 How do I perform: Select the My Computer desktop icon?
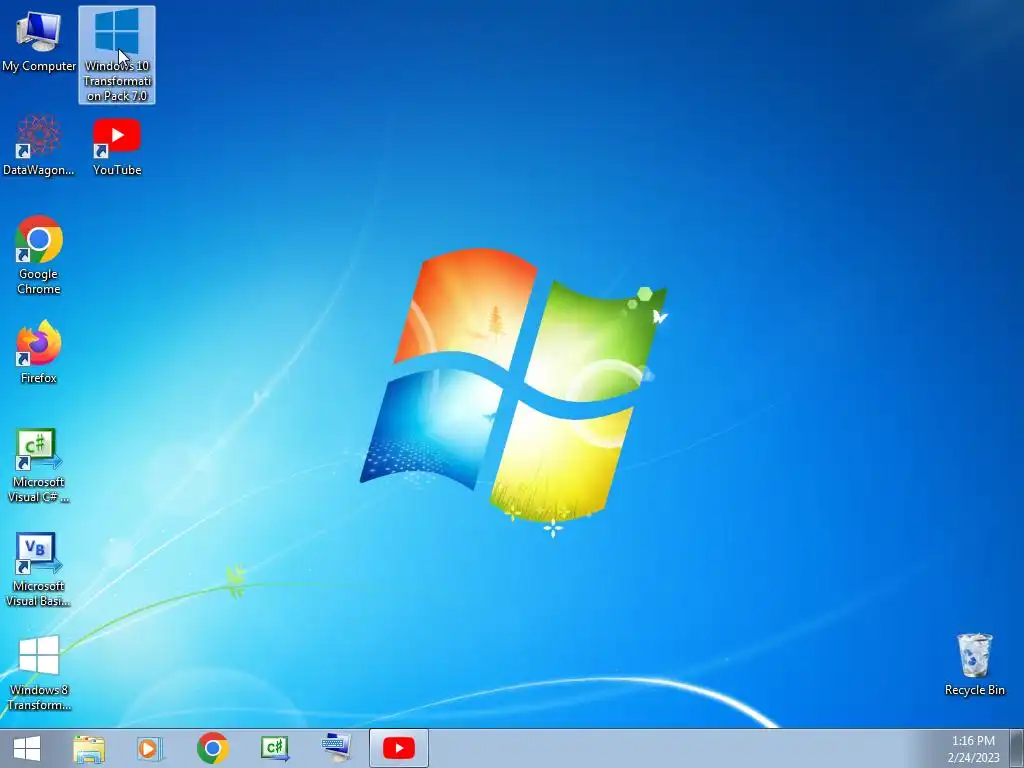pyautogui.click(x=39, y=39)
